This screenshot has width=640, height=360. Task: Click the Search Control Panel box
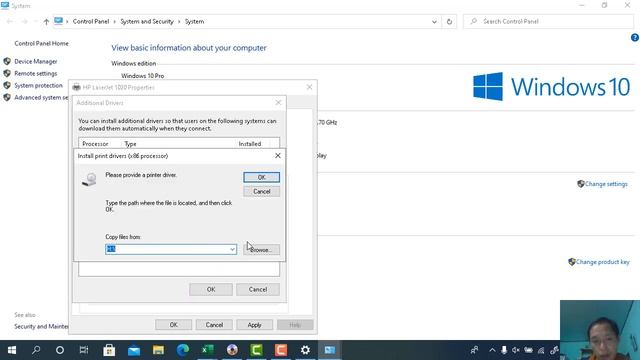pos(548,22)
